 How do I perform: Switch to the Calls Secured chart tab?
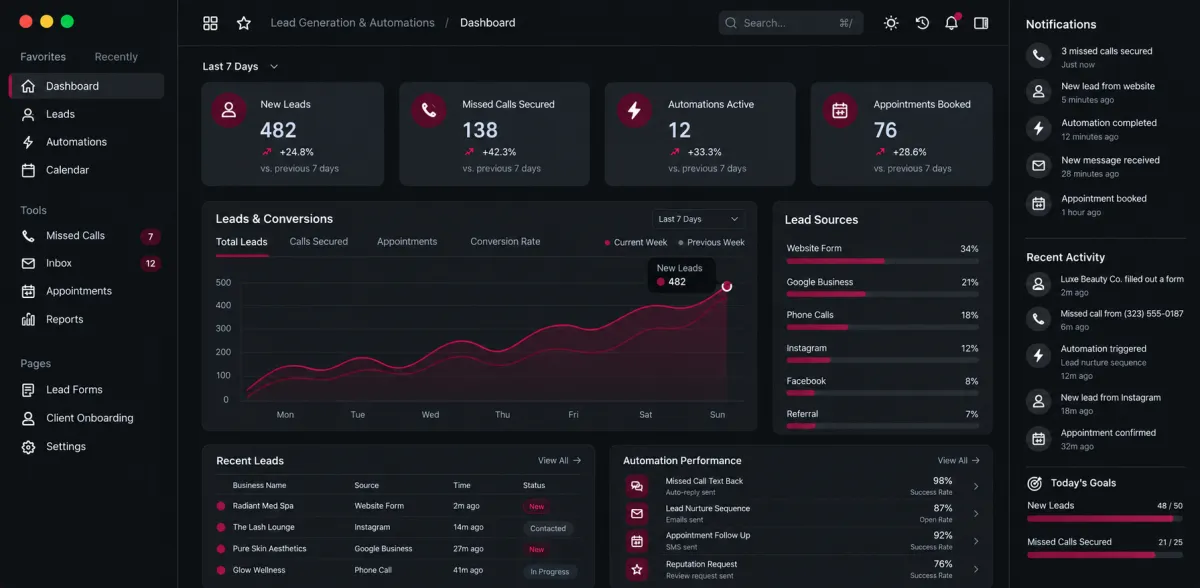point(319,241)
